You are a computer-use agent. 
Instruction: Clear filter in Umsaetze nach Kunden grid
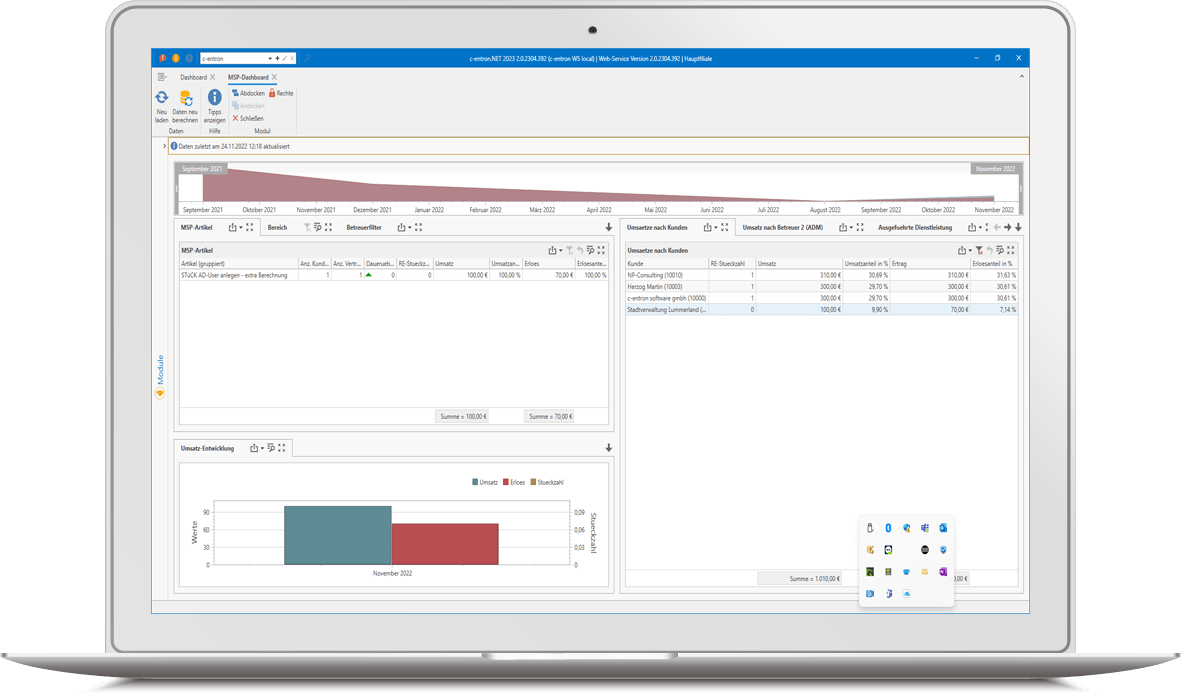[x=979, y=250]
